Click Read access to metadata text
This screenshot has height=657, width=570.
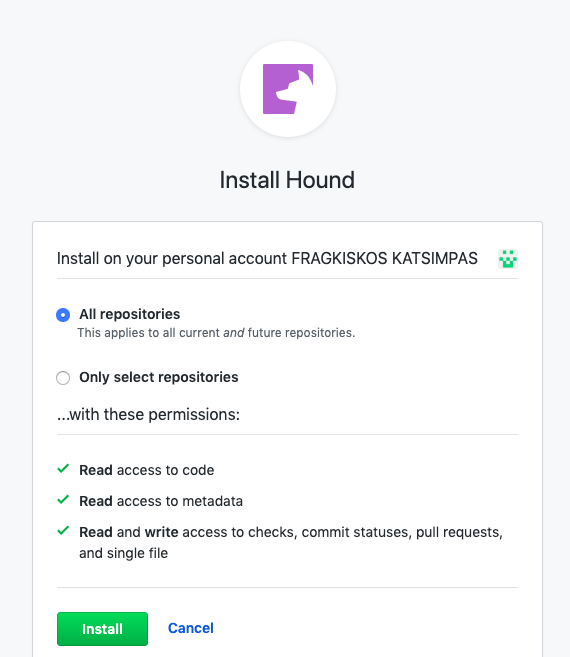pos(161,501)
